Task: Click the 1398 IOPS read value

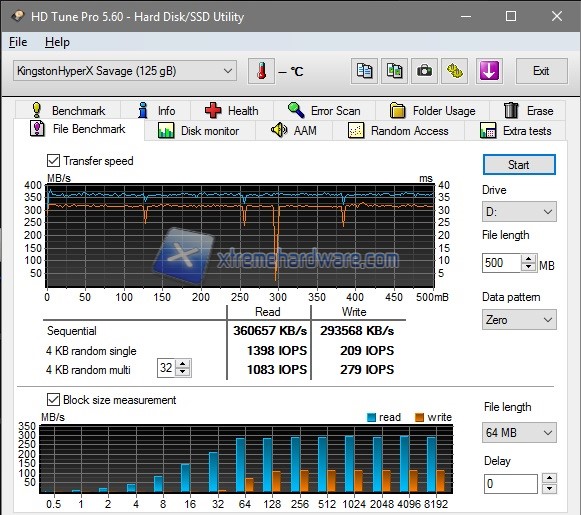Action: pos(277,350)
